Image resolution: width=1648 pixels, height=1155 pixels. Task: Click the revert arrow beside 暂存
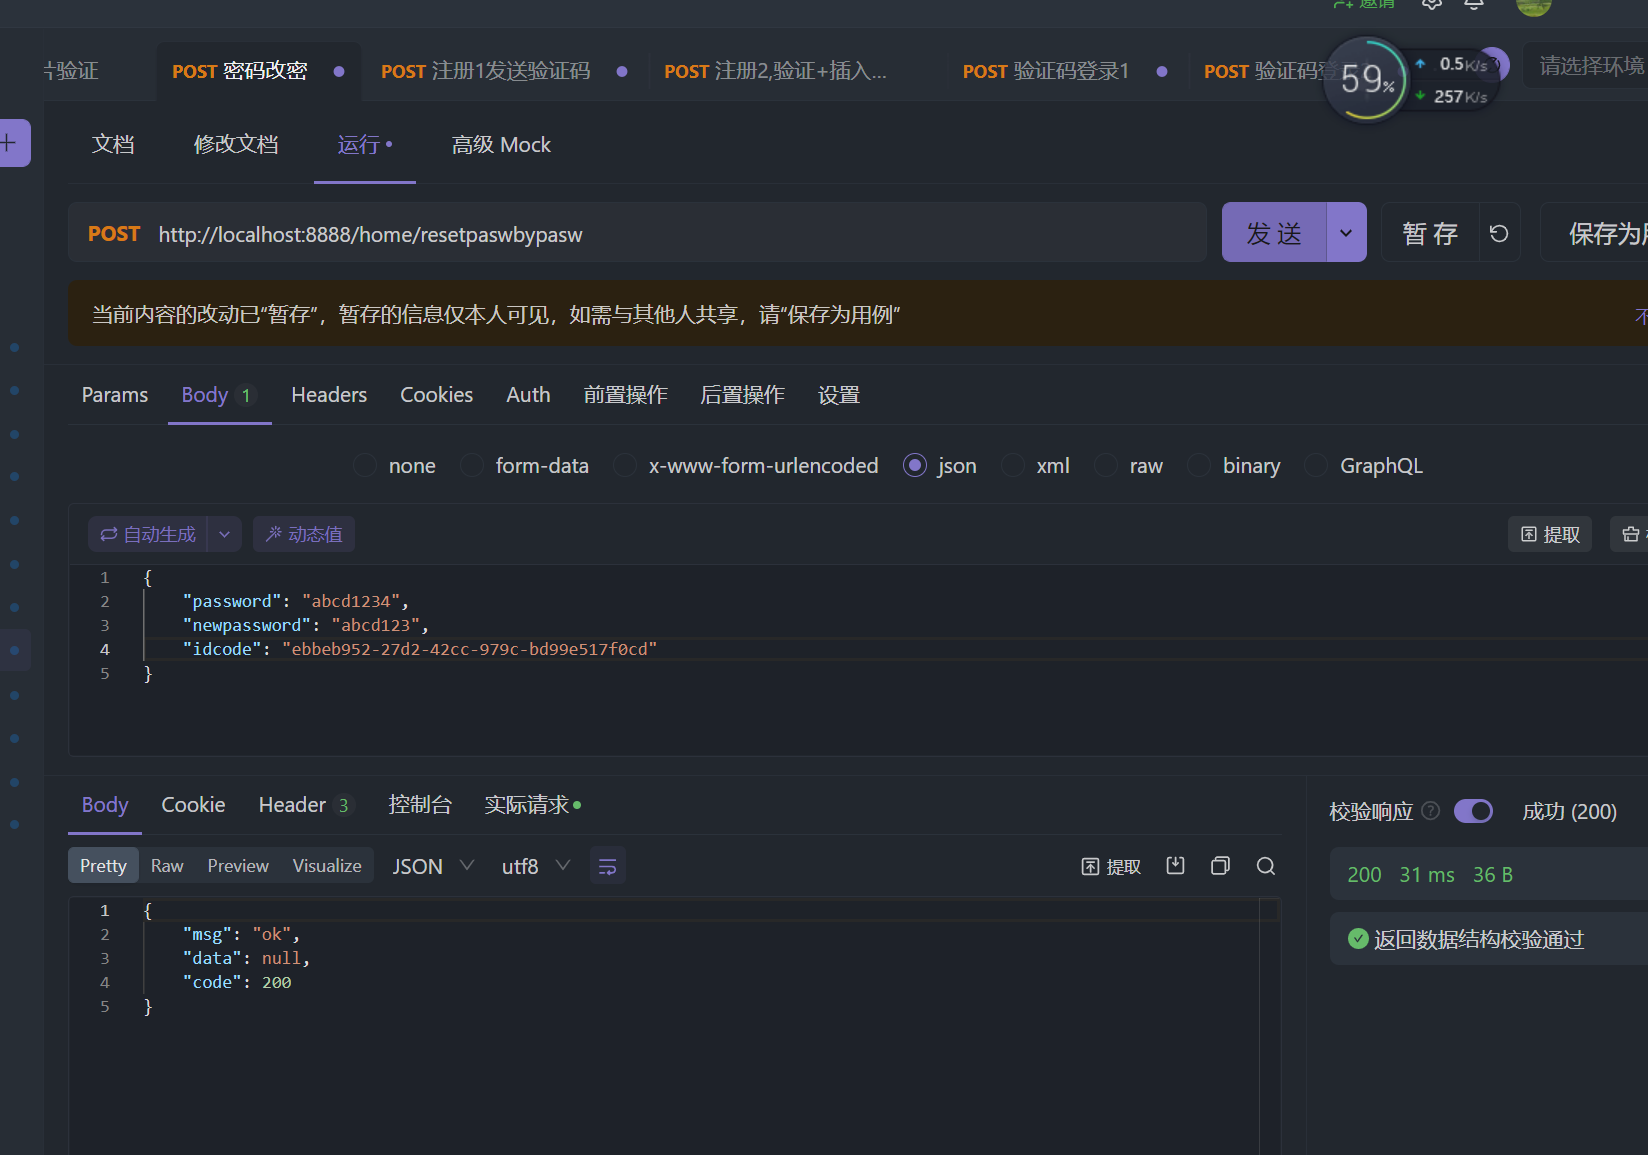pyautogui.click(x=1499, y=233)
